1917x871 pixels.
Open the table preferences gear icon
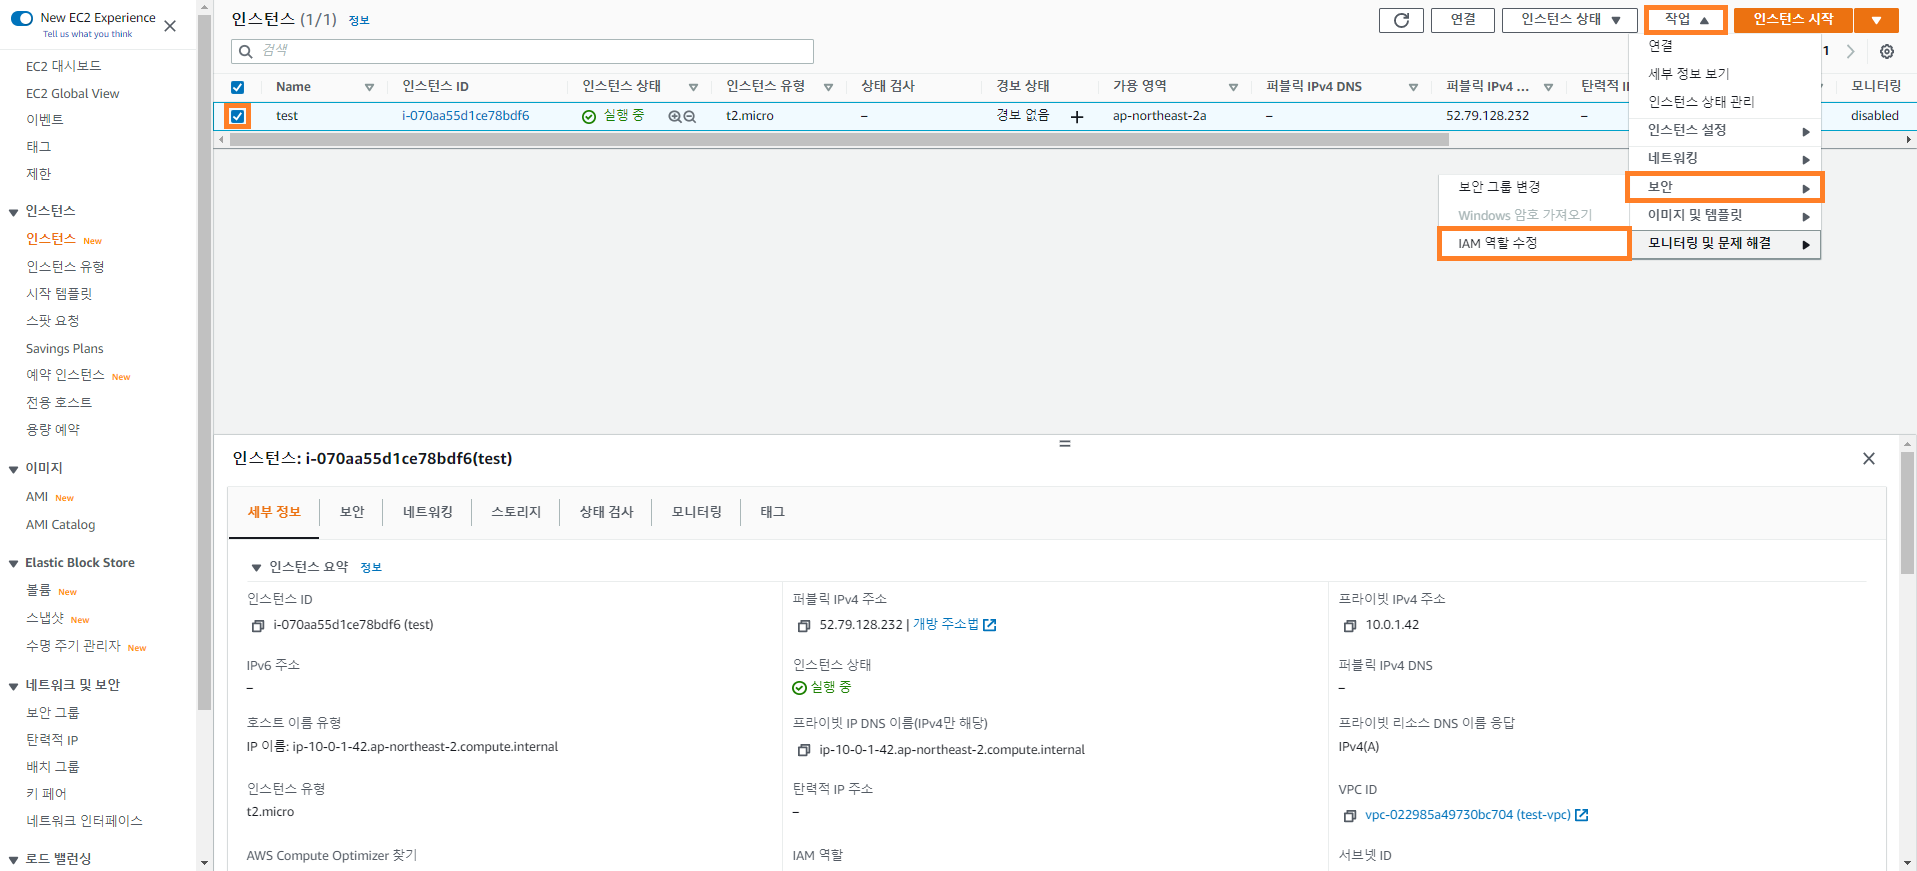tap(1887, 52)
